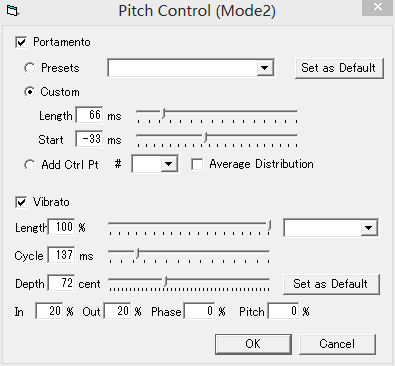Click the vibrato Cycle ms field
The image size is (395, 366).
click(61, 255)
